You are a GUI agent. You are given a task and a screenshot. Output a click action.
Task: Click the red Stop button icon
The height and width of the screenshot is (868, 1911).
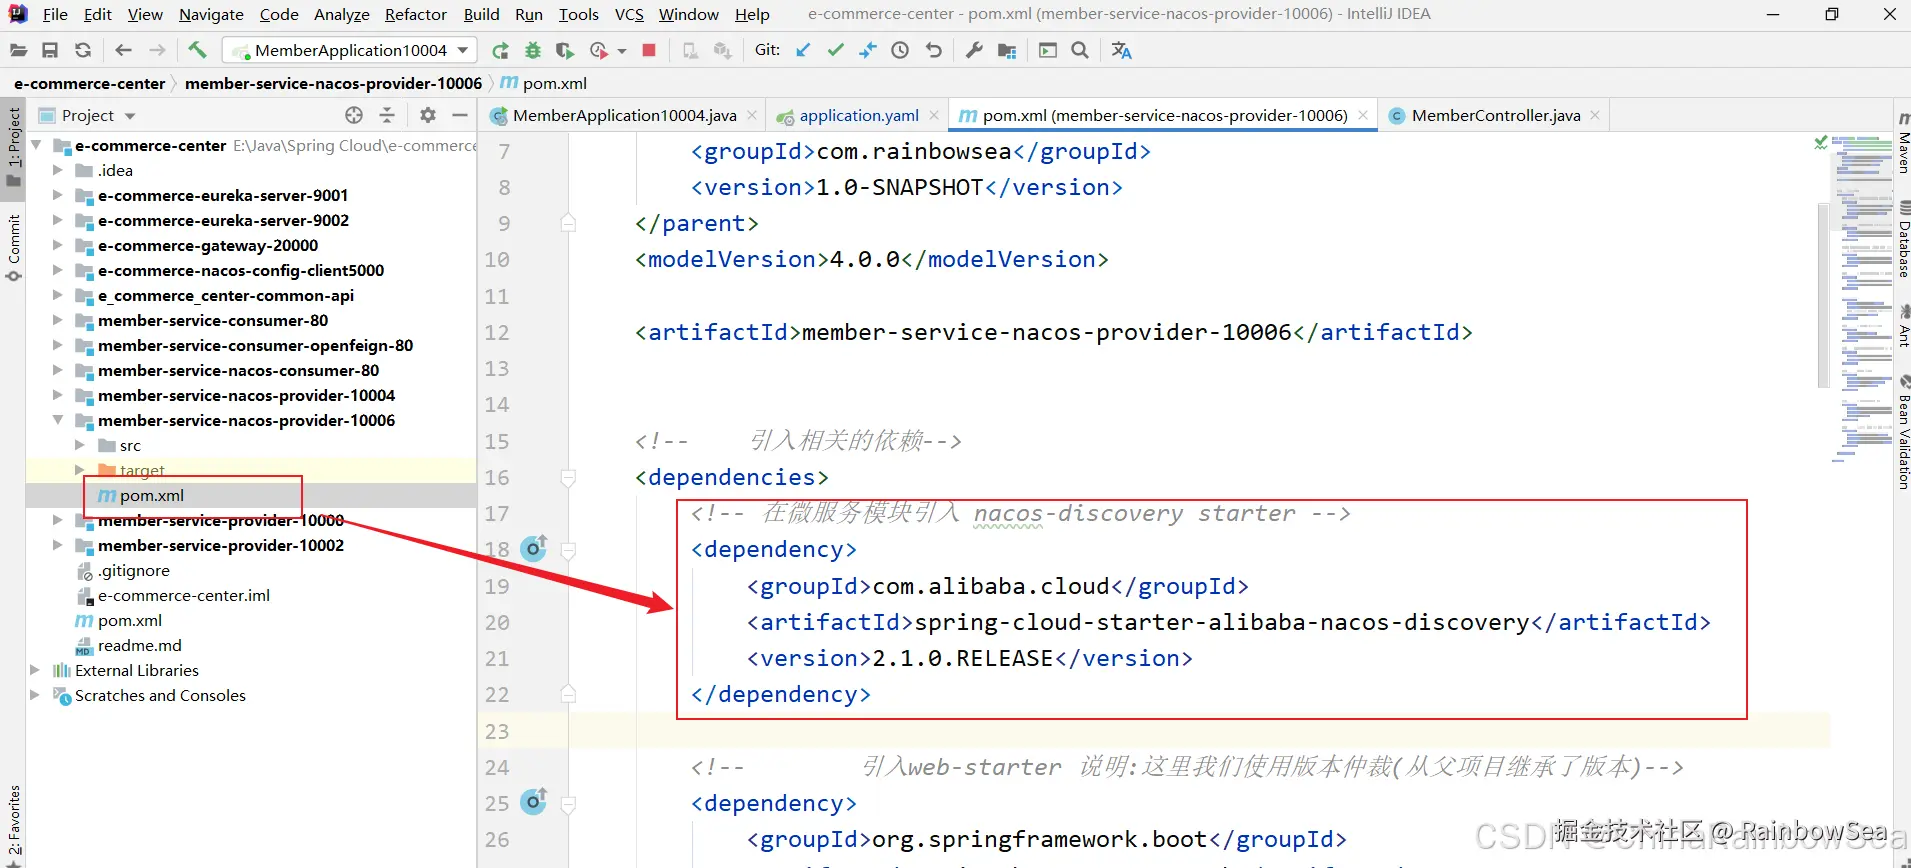[649, 50]
